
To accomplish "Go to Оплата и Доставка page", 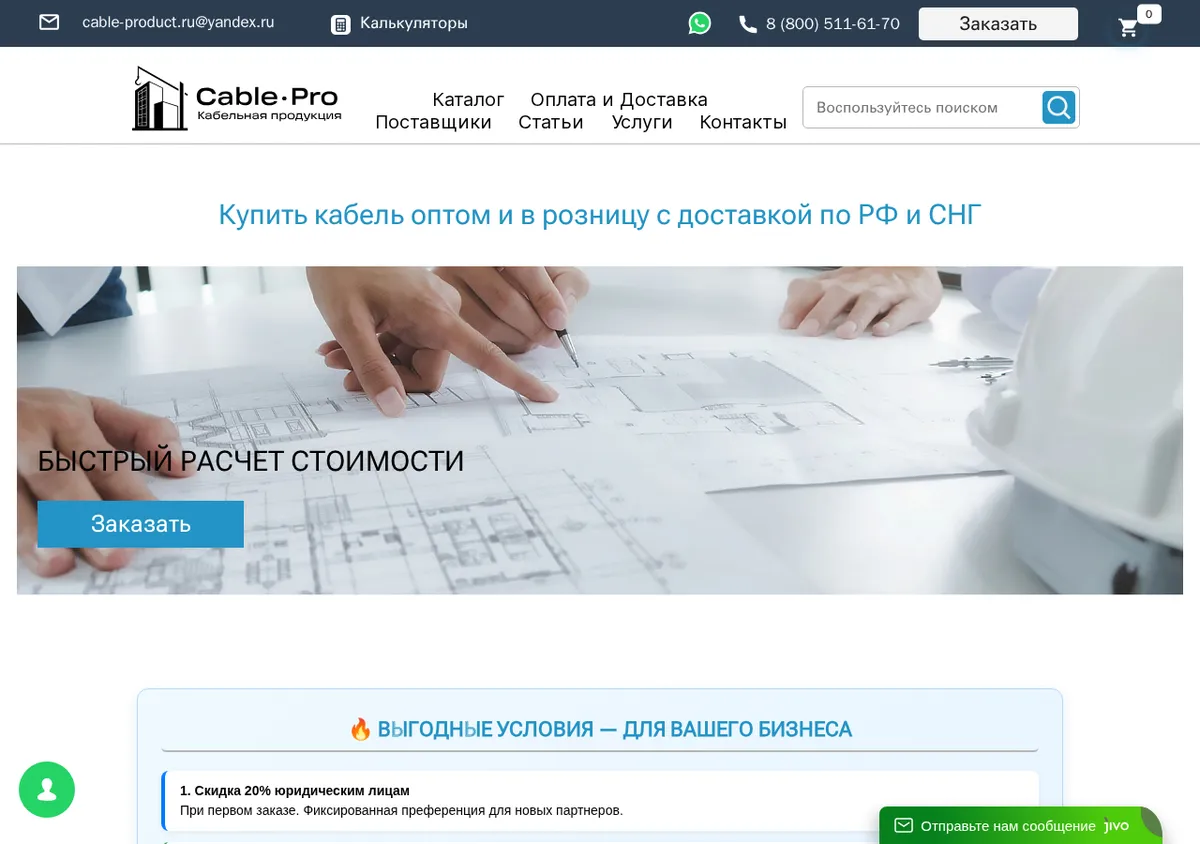I will pyautogui.click(x=619, y=99).
